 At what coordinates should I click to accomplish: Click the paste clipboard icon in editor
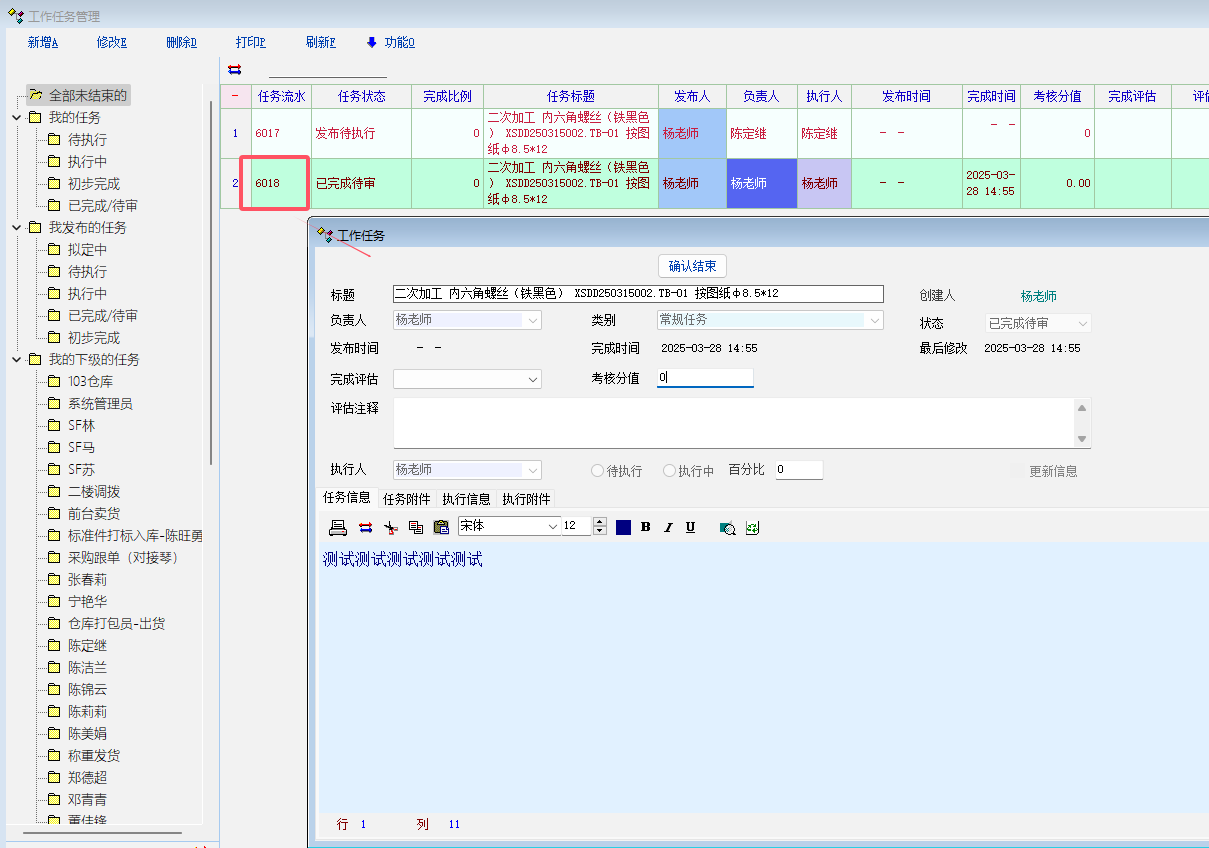click(x=441, y=527)
